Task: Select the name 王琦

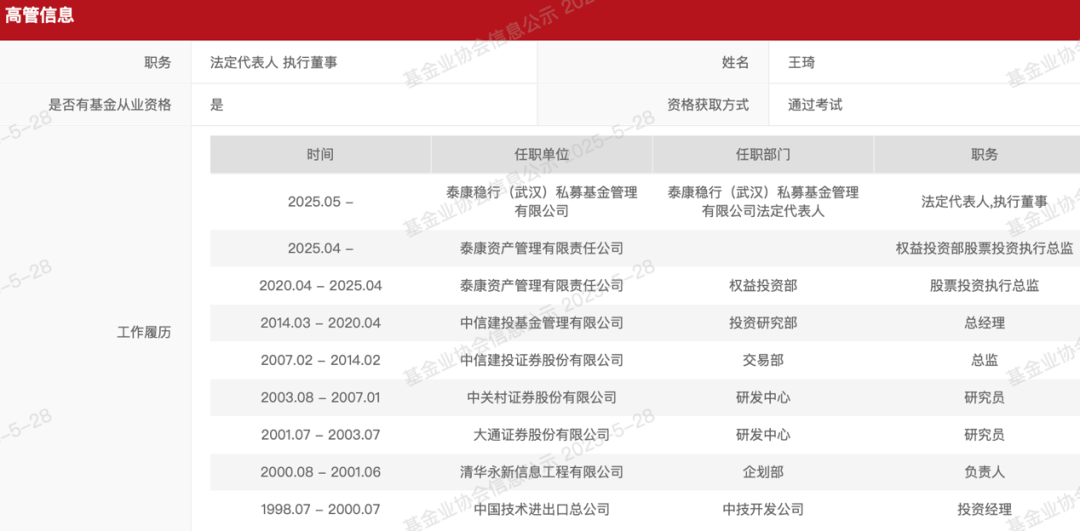Action: tap(802, 63)
